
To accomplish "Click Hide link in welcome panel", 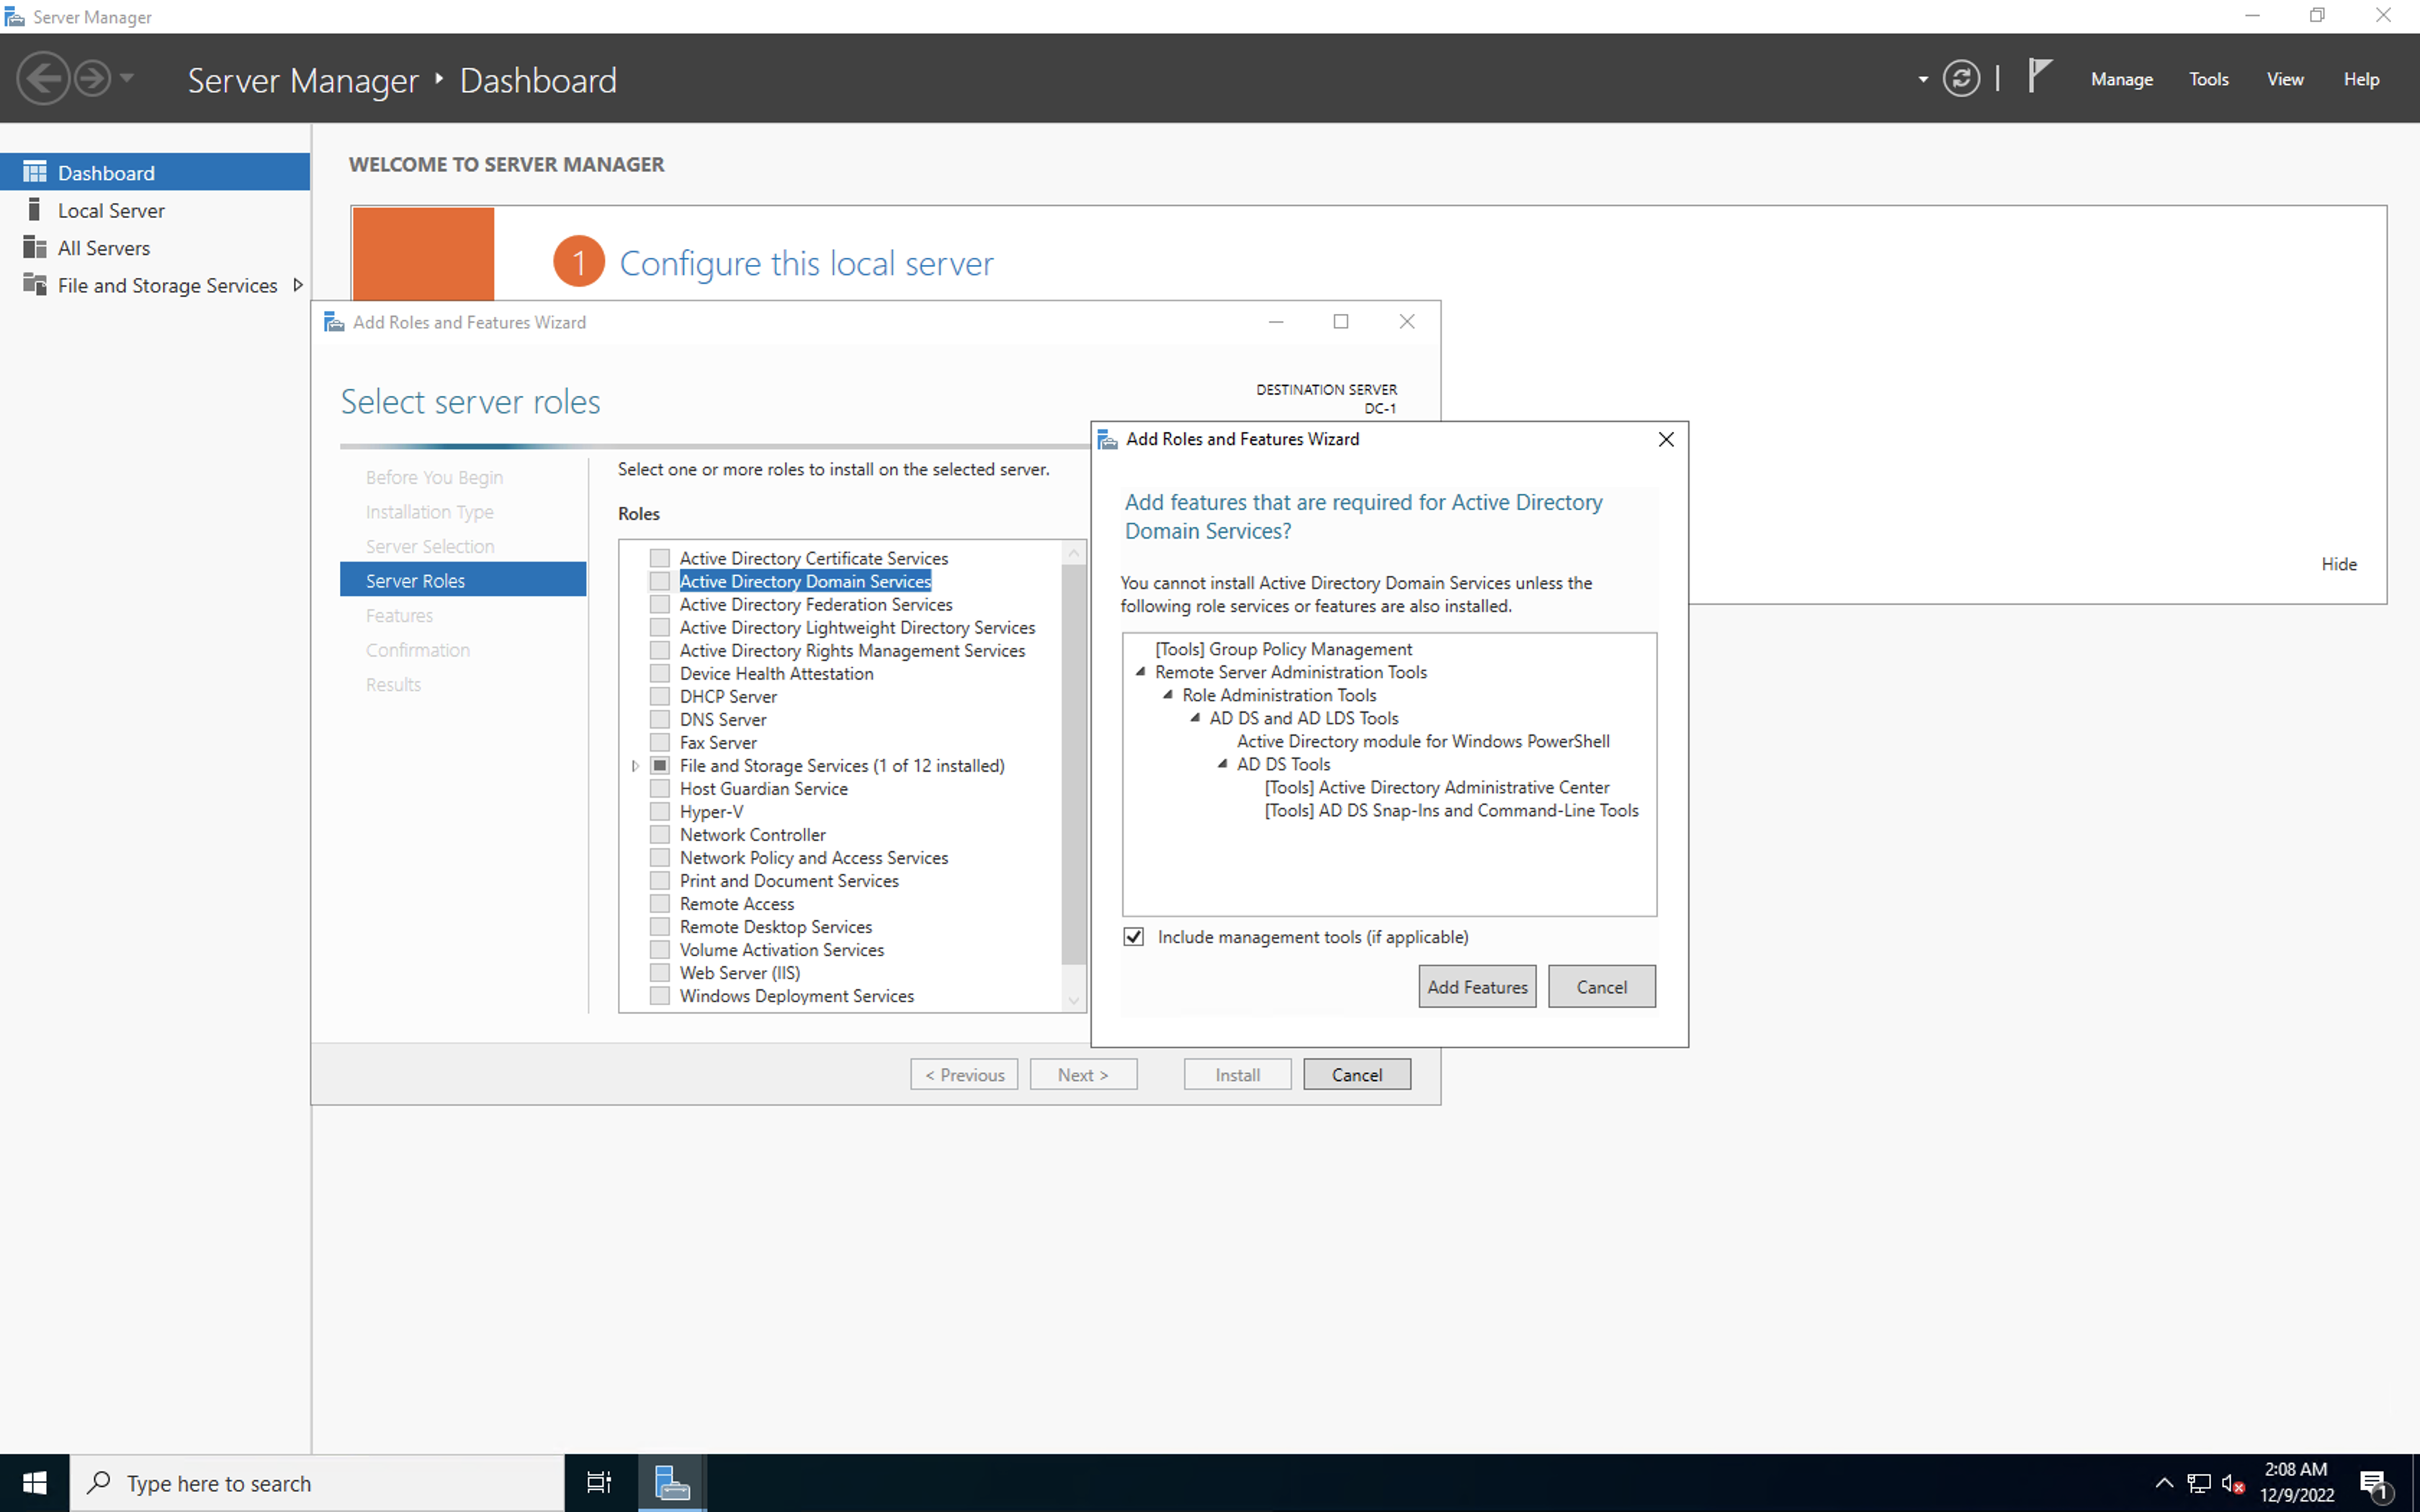I will click(2338, 564).
